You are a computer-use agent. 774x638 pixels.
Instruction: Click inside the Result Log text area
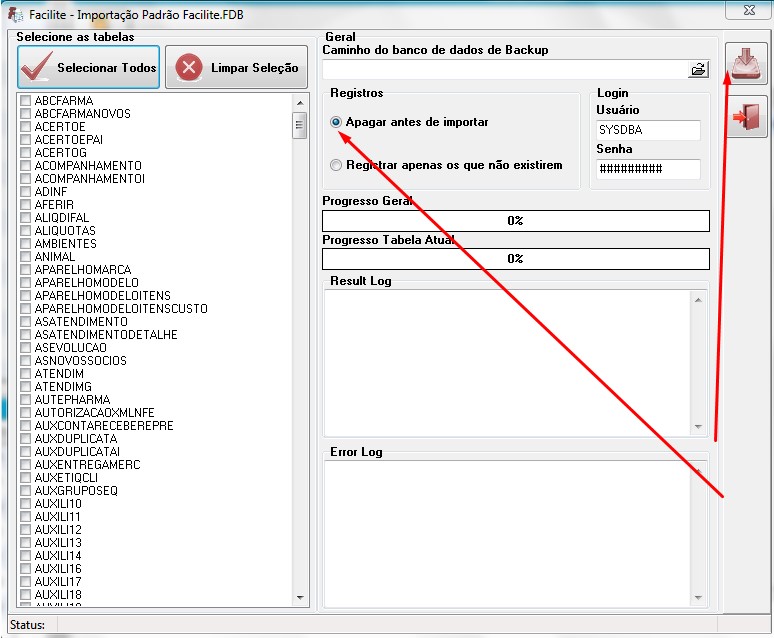coord(508,363)
